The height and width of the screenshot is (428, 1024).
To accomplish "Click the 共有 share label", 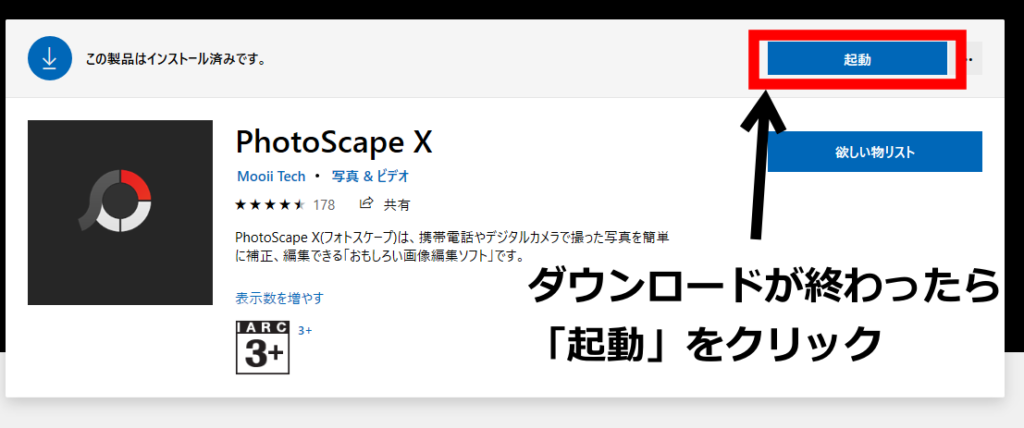I will 397,205.
